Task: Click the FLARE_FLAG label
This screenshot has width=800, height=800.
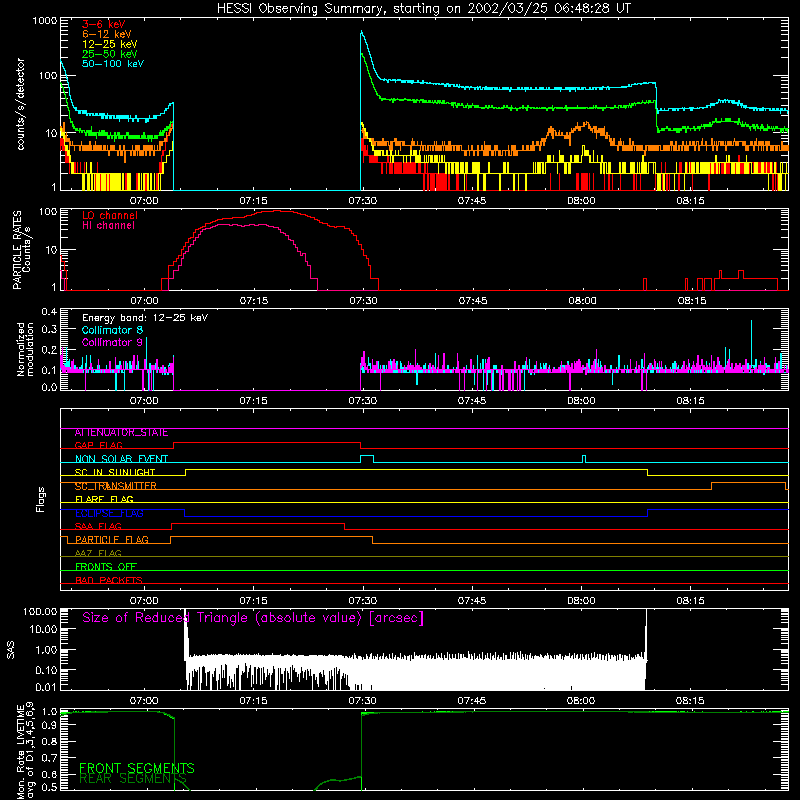Action: click(x=104, y=499)
